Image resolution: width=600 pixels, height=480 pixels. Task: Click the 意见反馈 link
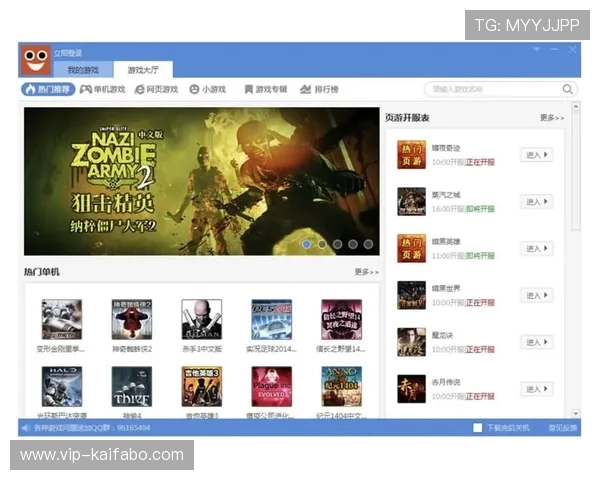pyautogui.click(x=562, y=428)
